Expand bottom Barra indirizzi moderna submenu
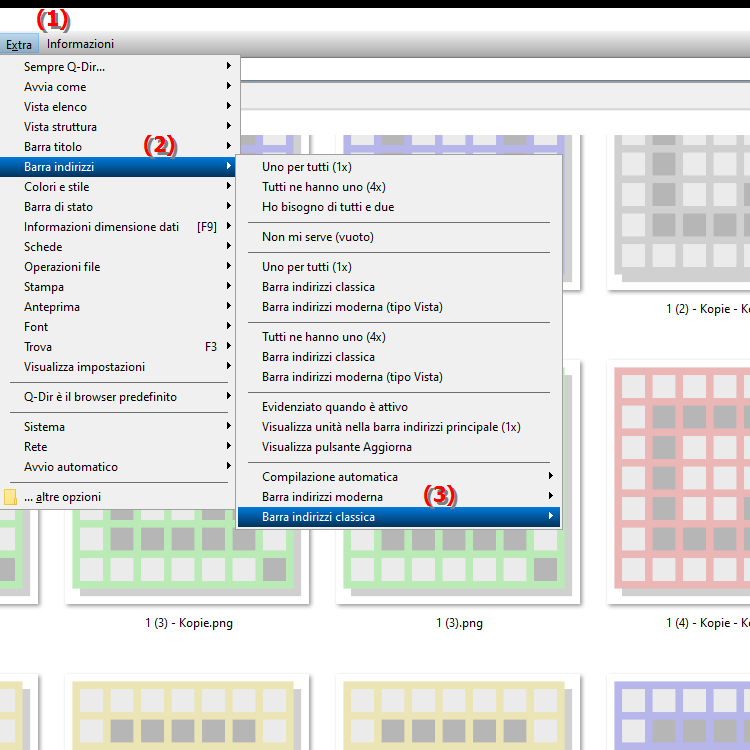This screenshot has width=750, height=750. (x=398, y=497)
